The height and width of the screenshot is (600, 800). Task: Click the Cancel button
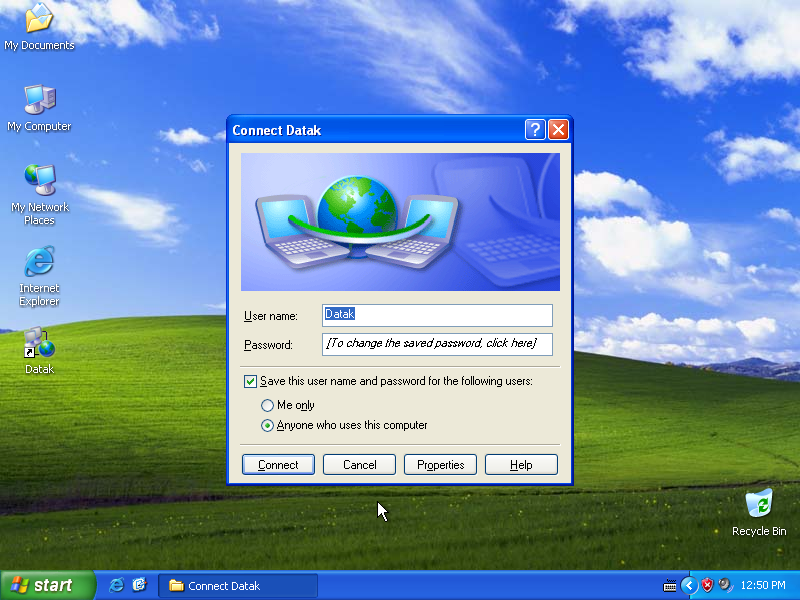point(359,465)
